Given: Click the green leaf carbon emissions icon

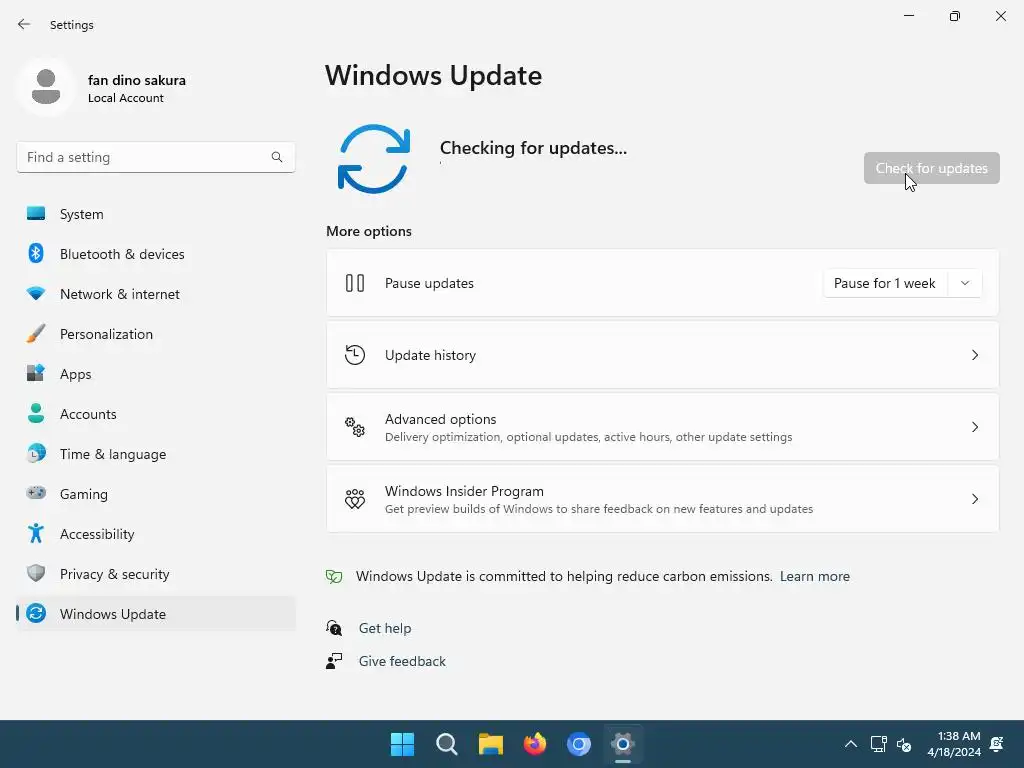Looking at the screenshot, I should coord(334,576).
